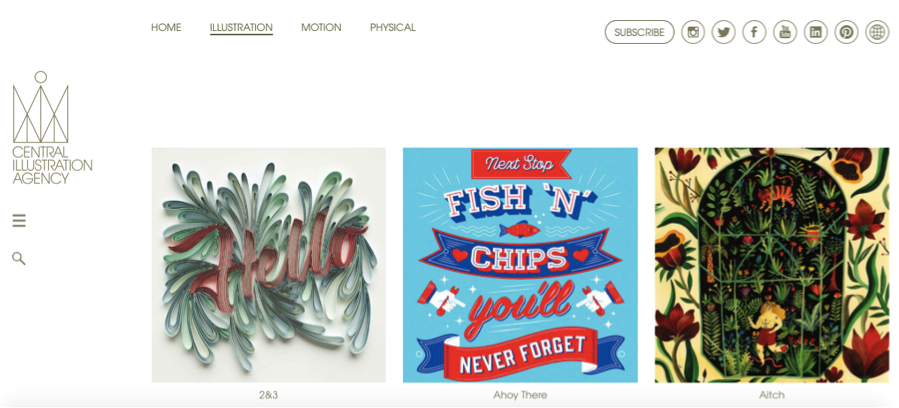Click the Subscribe button
Screen dimensions: 899x408
coord(640,32)
